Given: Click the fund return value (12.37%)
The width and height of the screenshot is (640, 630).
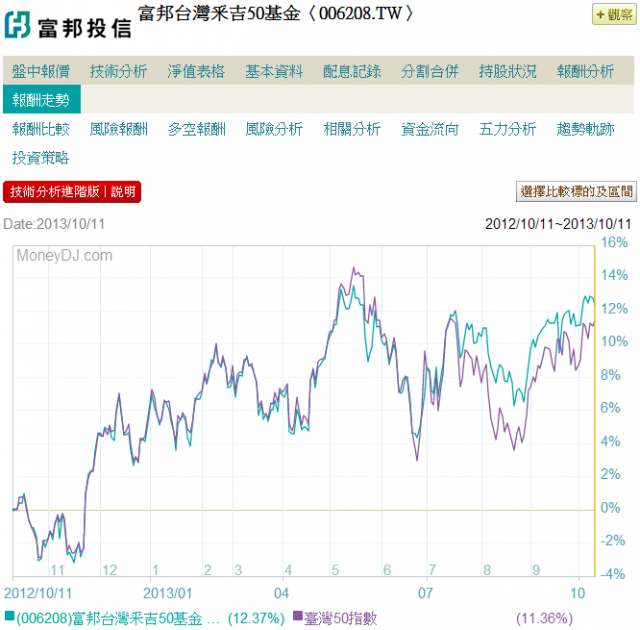Looking at the screenshot, I should (256, 619).
